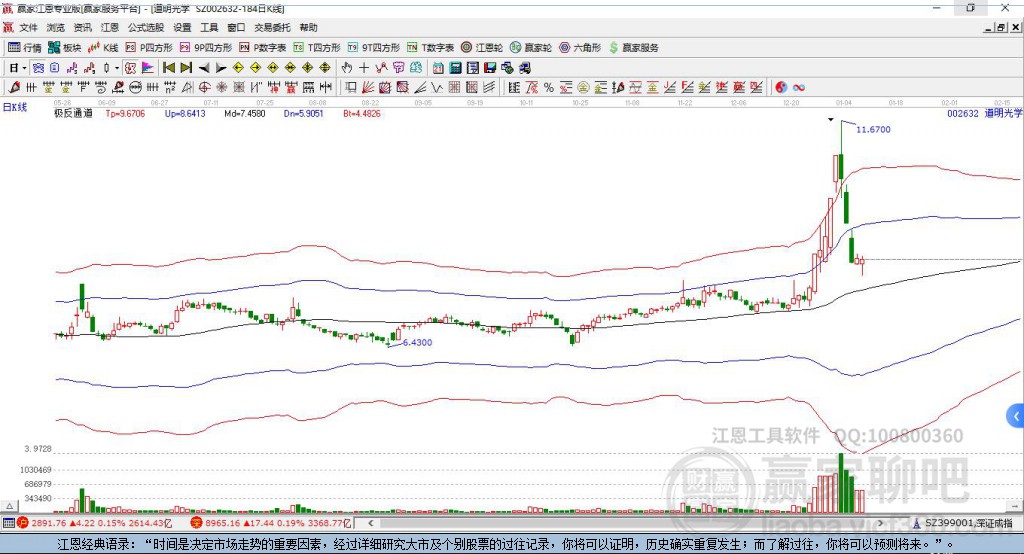Open 赢家服务 service link

[633, 48]
